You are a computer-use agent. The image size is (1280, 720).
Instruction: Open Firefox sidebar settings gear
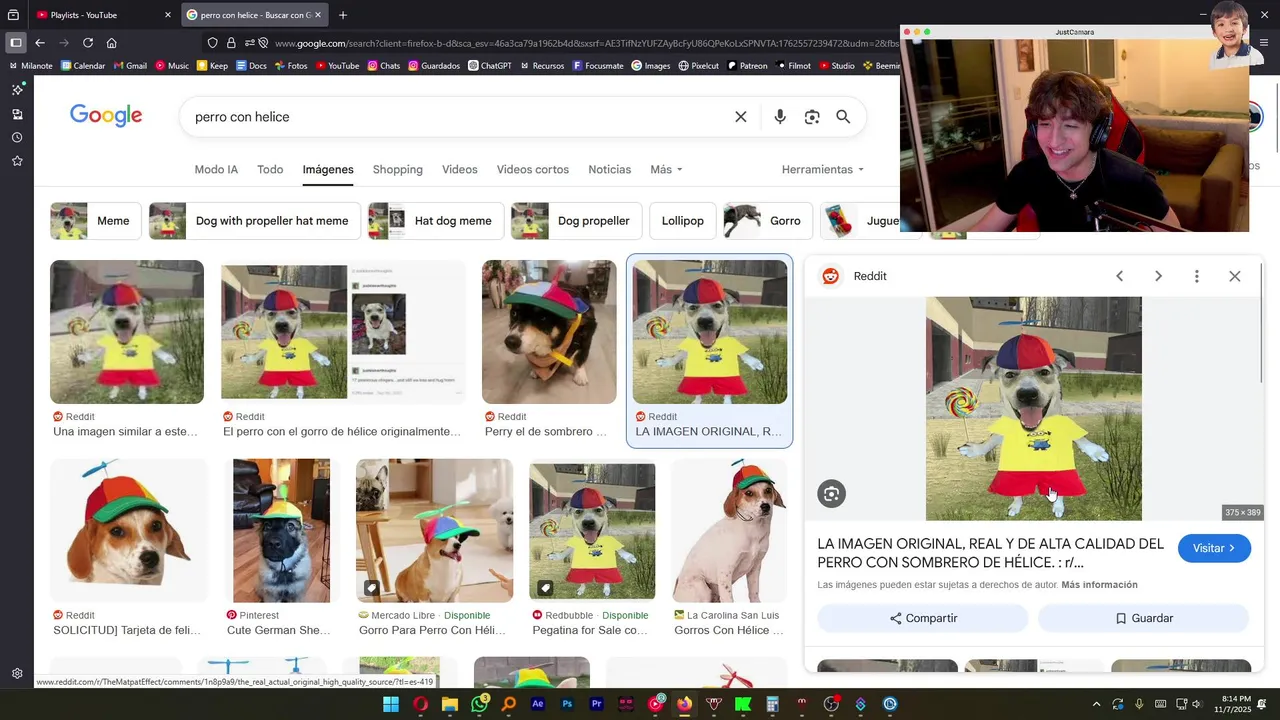[x=17, y=674]
